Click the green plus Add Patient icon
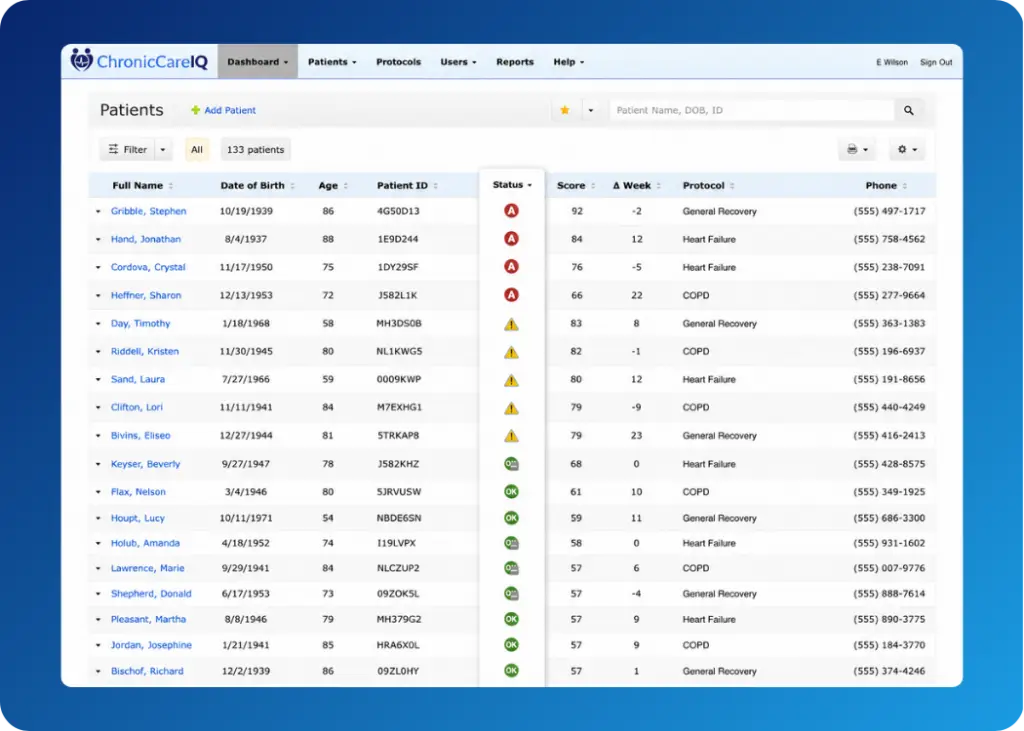The image size is (1024, 731). (195, 110)
